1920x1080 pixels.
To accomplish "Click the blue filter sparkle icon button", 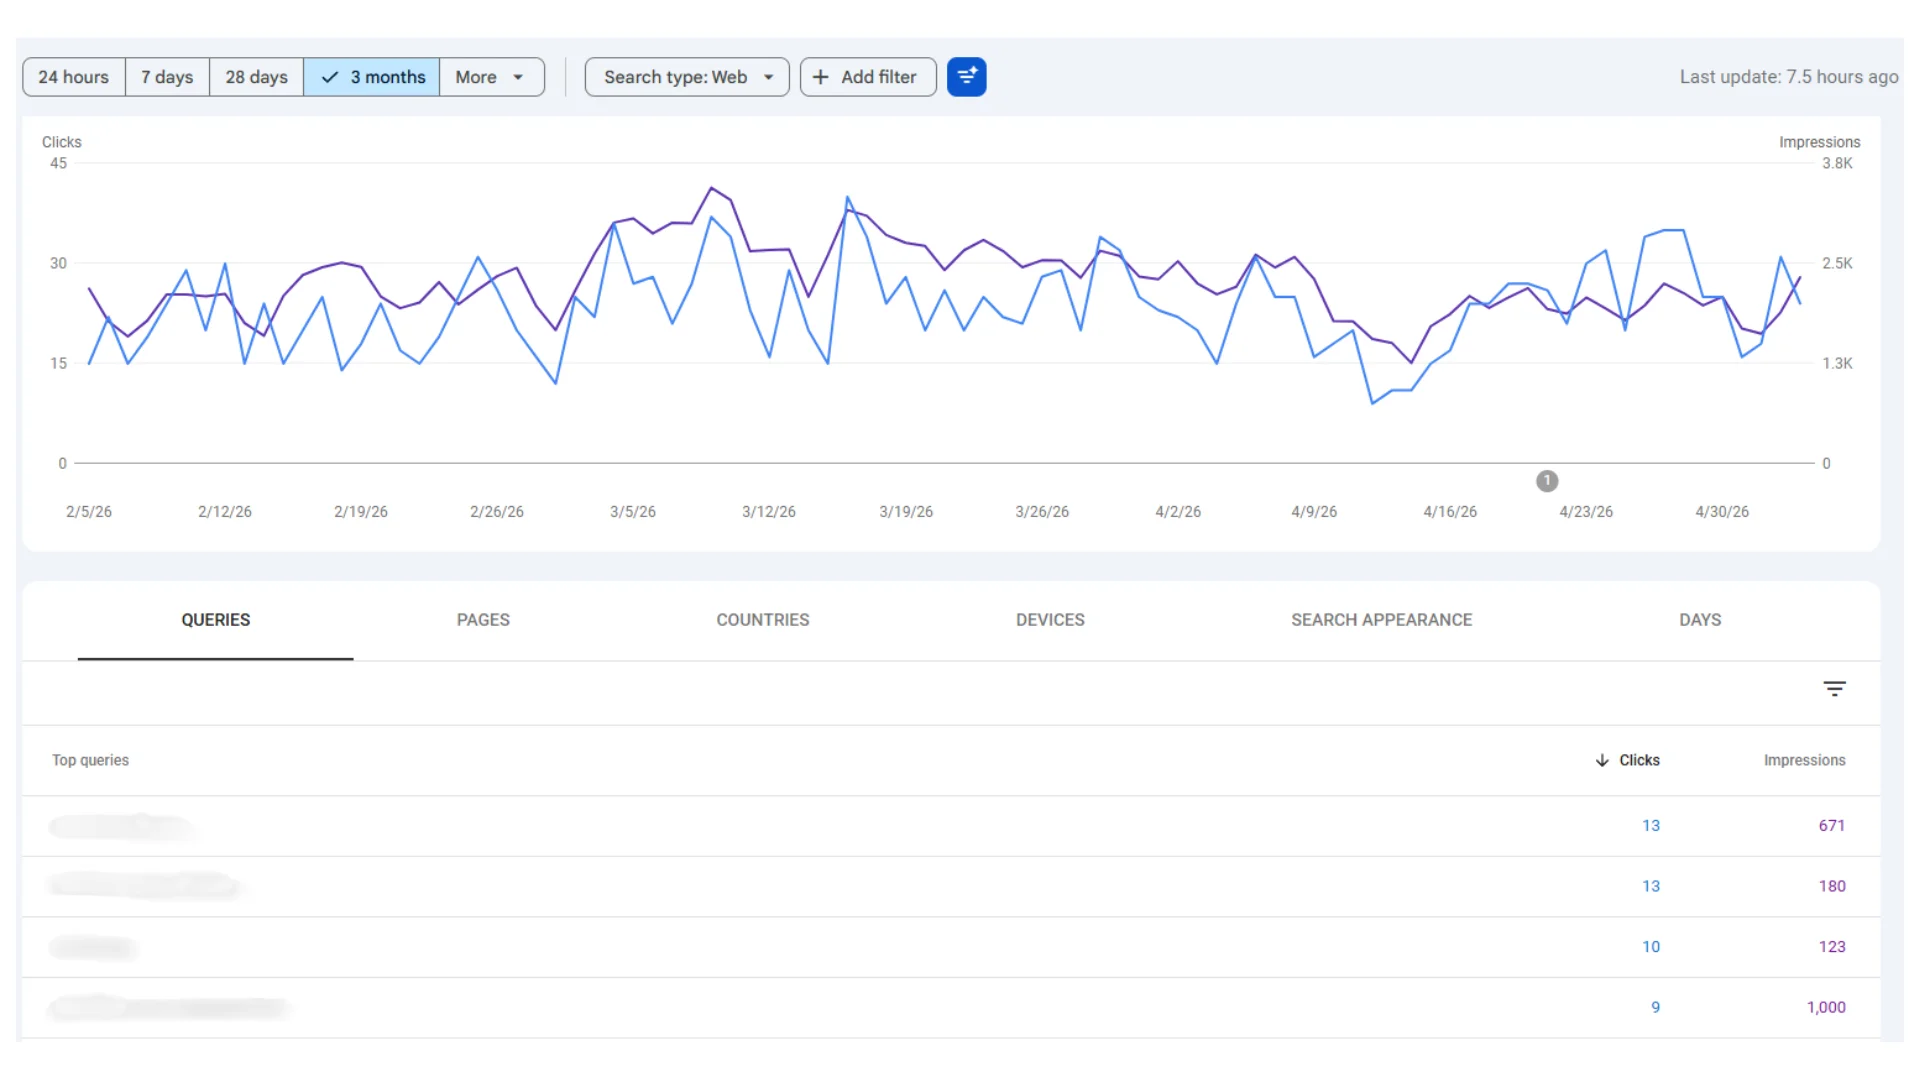I will (x=966, y=77).
